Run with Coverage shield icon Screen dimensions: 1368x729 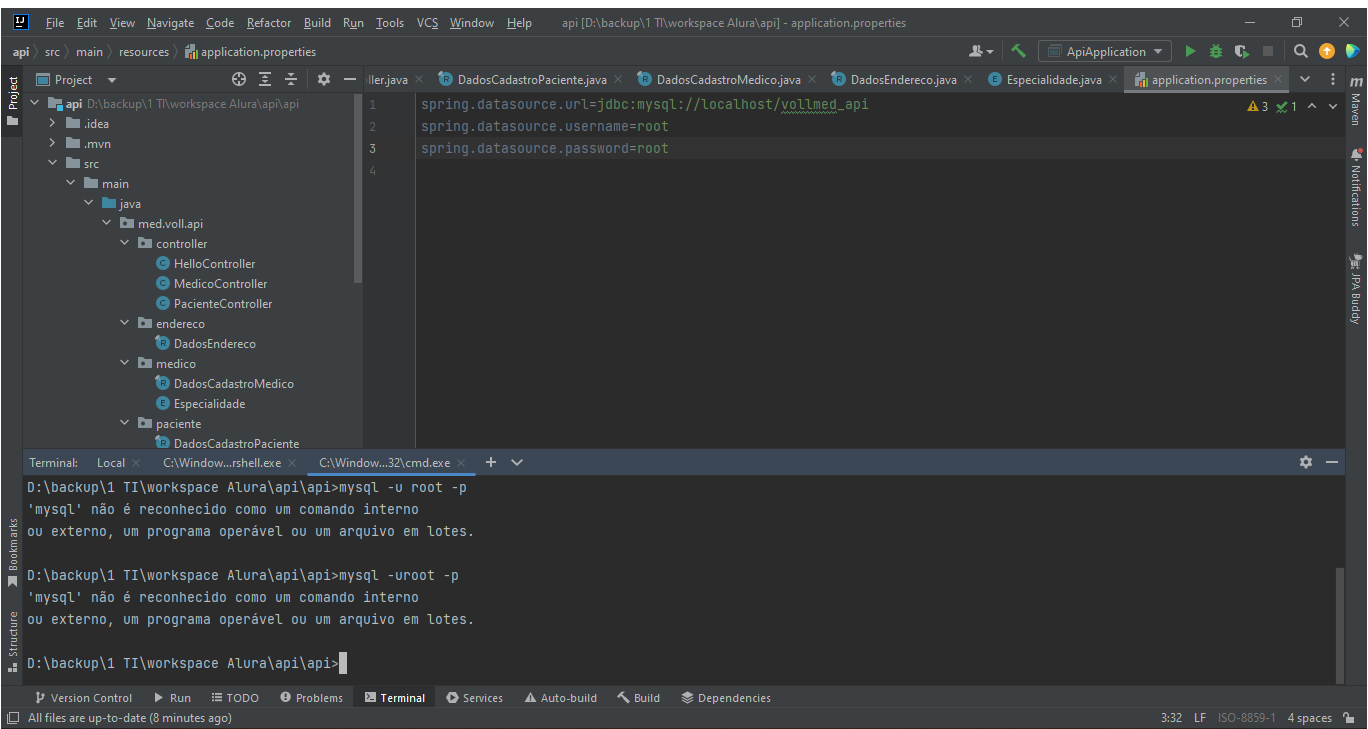coord(1242,51)
